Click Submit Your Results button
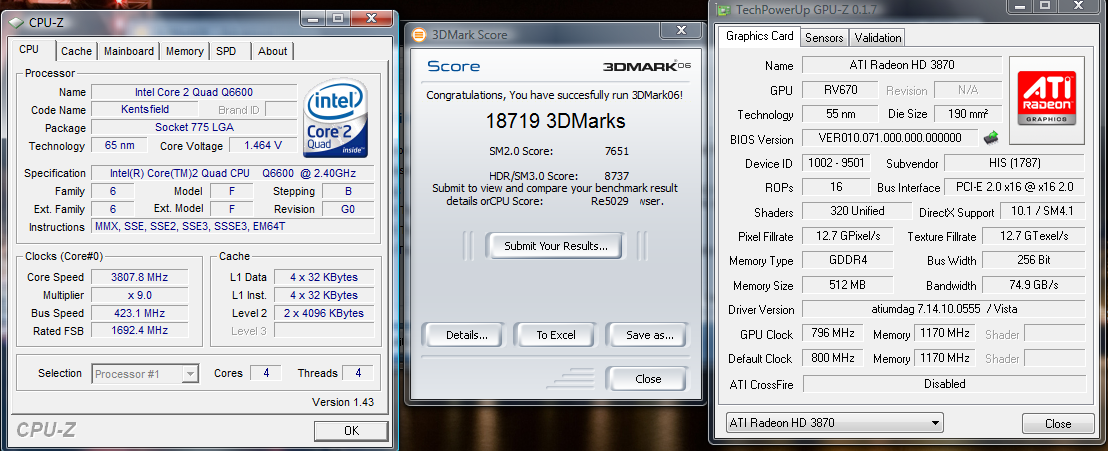 (x=555, y=246)
